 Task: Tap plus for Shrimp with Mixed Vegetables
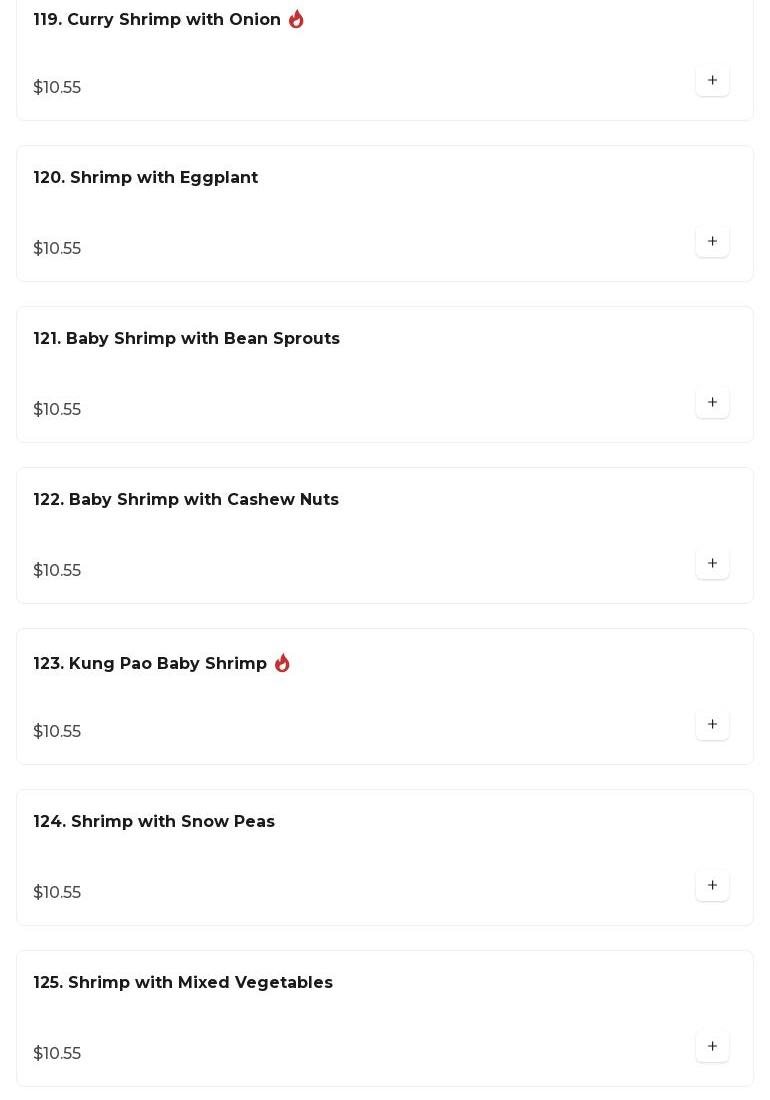pos(712,1047)
